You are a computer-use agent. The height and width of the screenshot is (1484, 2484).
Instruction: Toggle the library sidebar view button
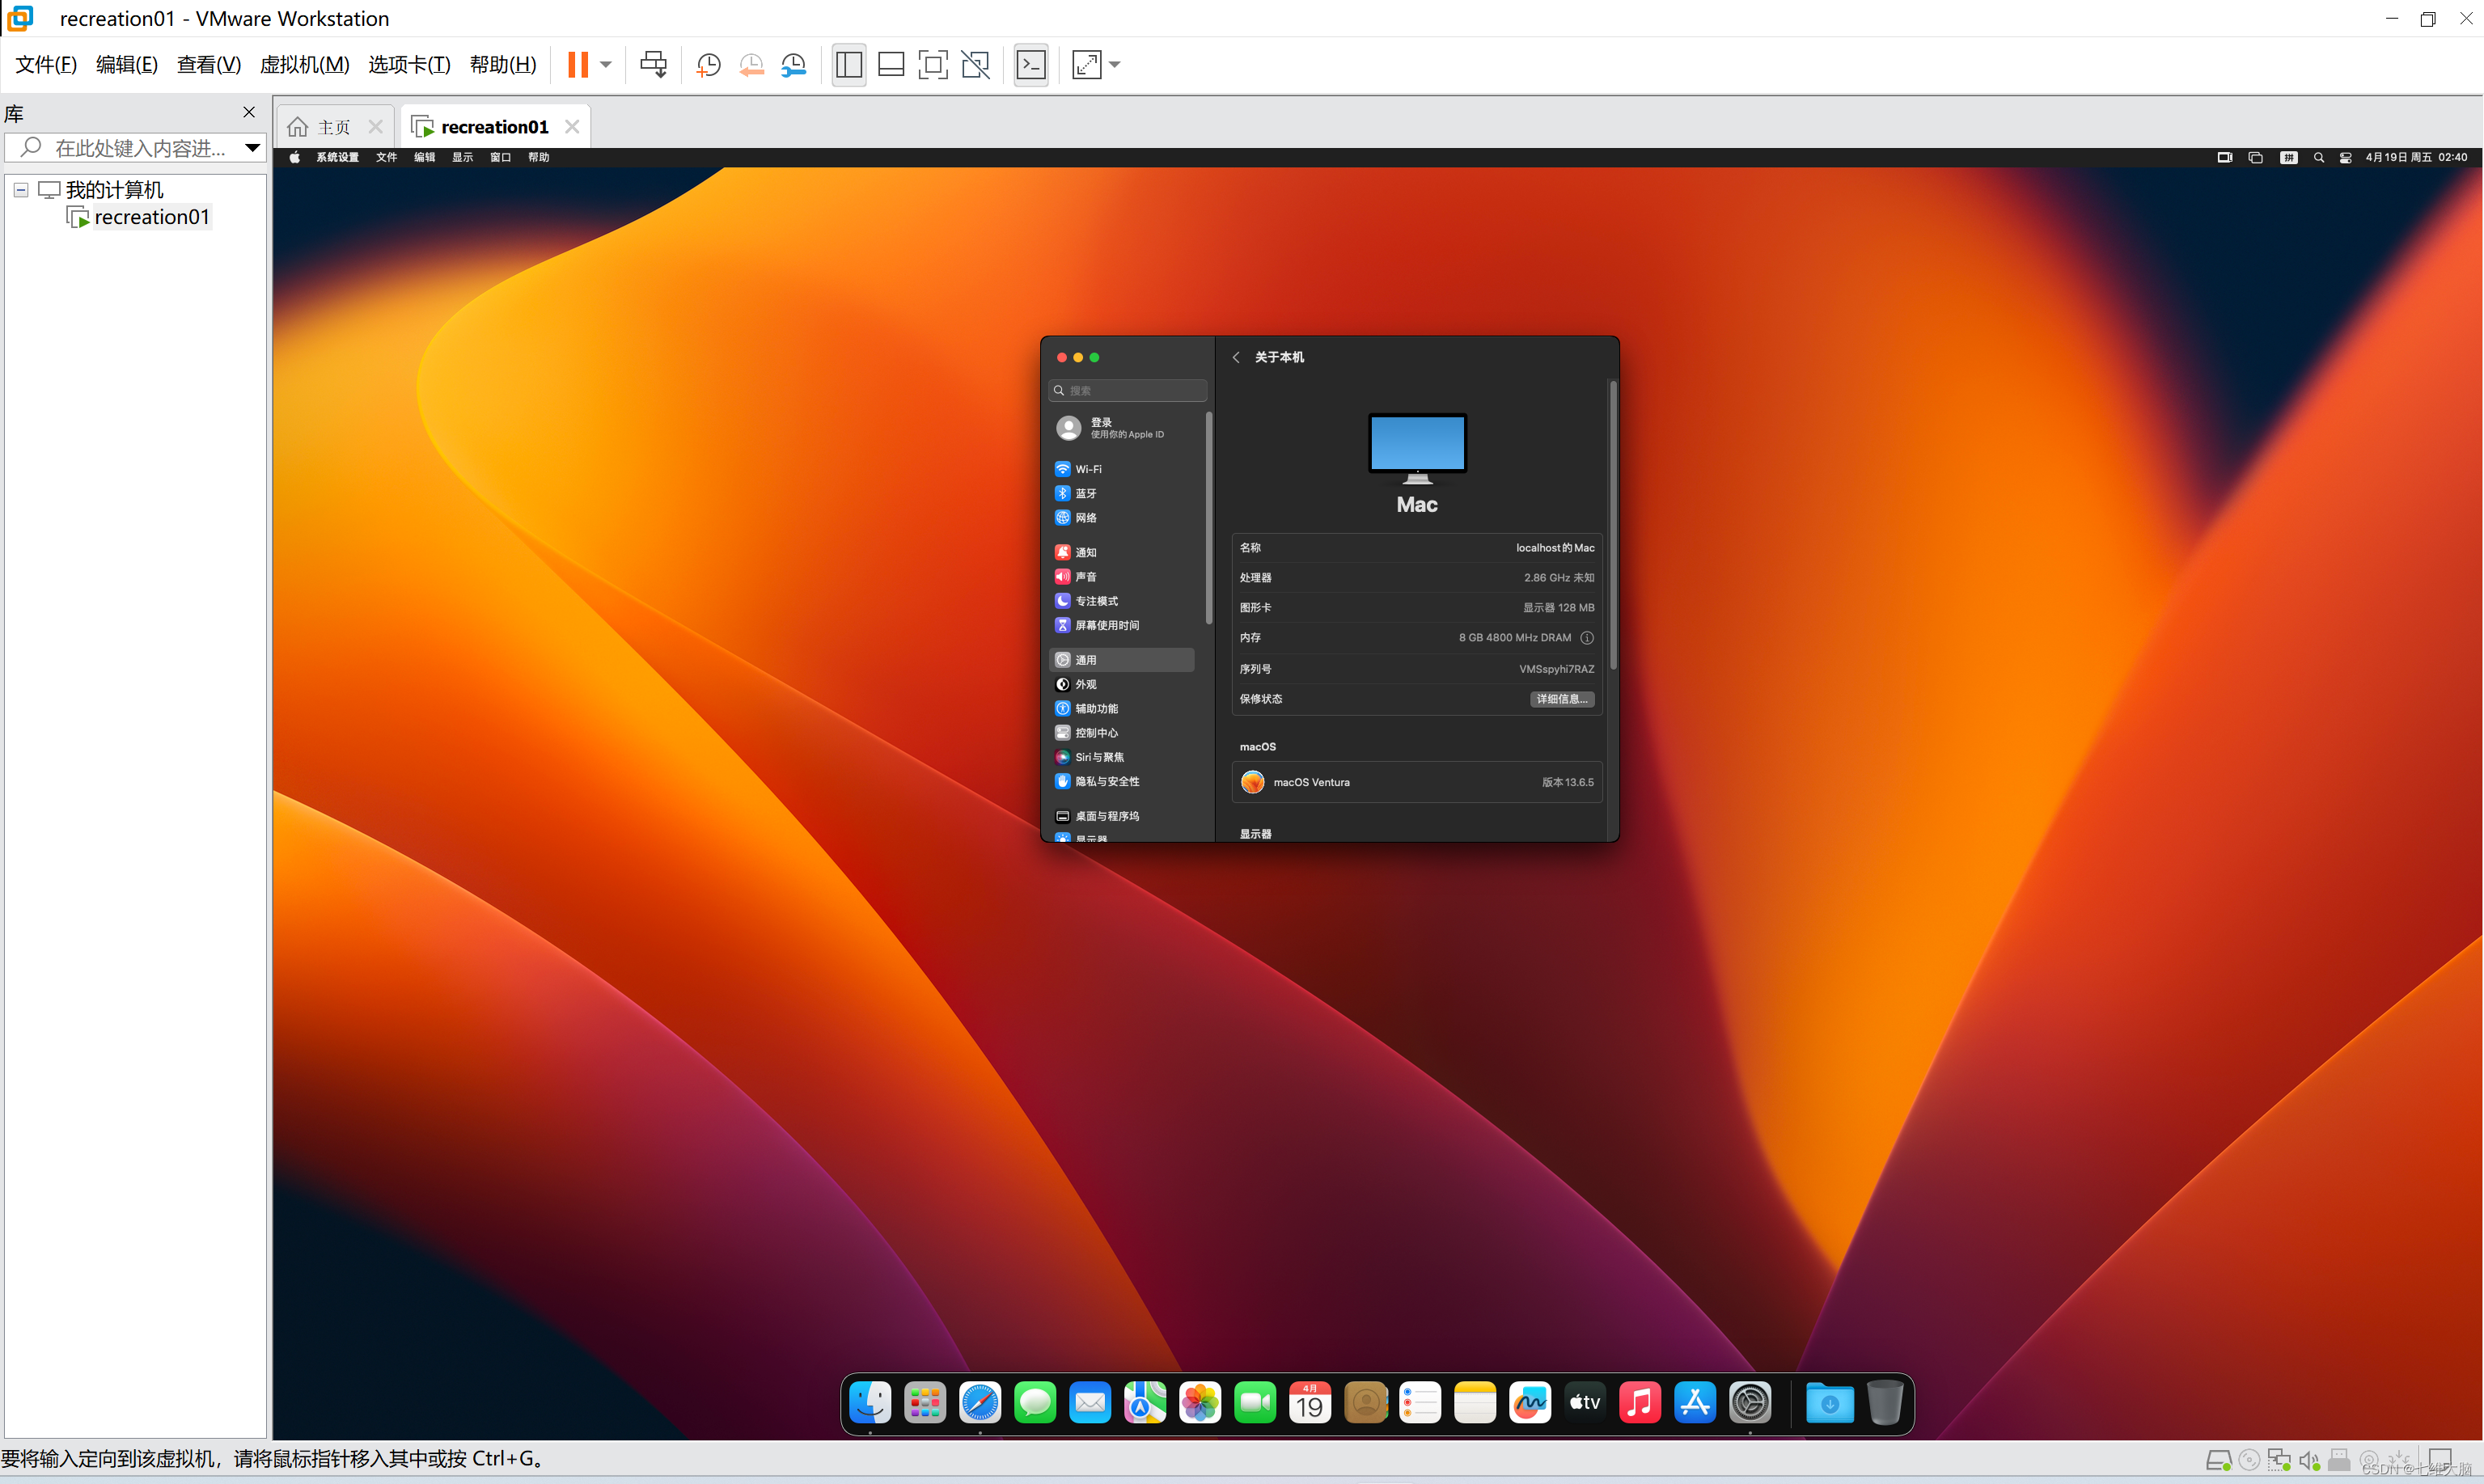tap(848, 65)
